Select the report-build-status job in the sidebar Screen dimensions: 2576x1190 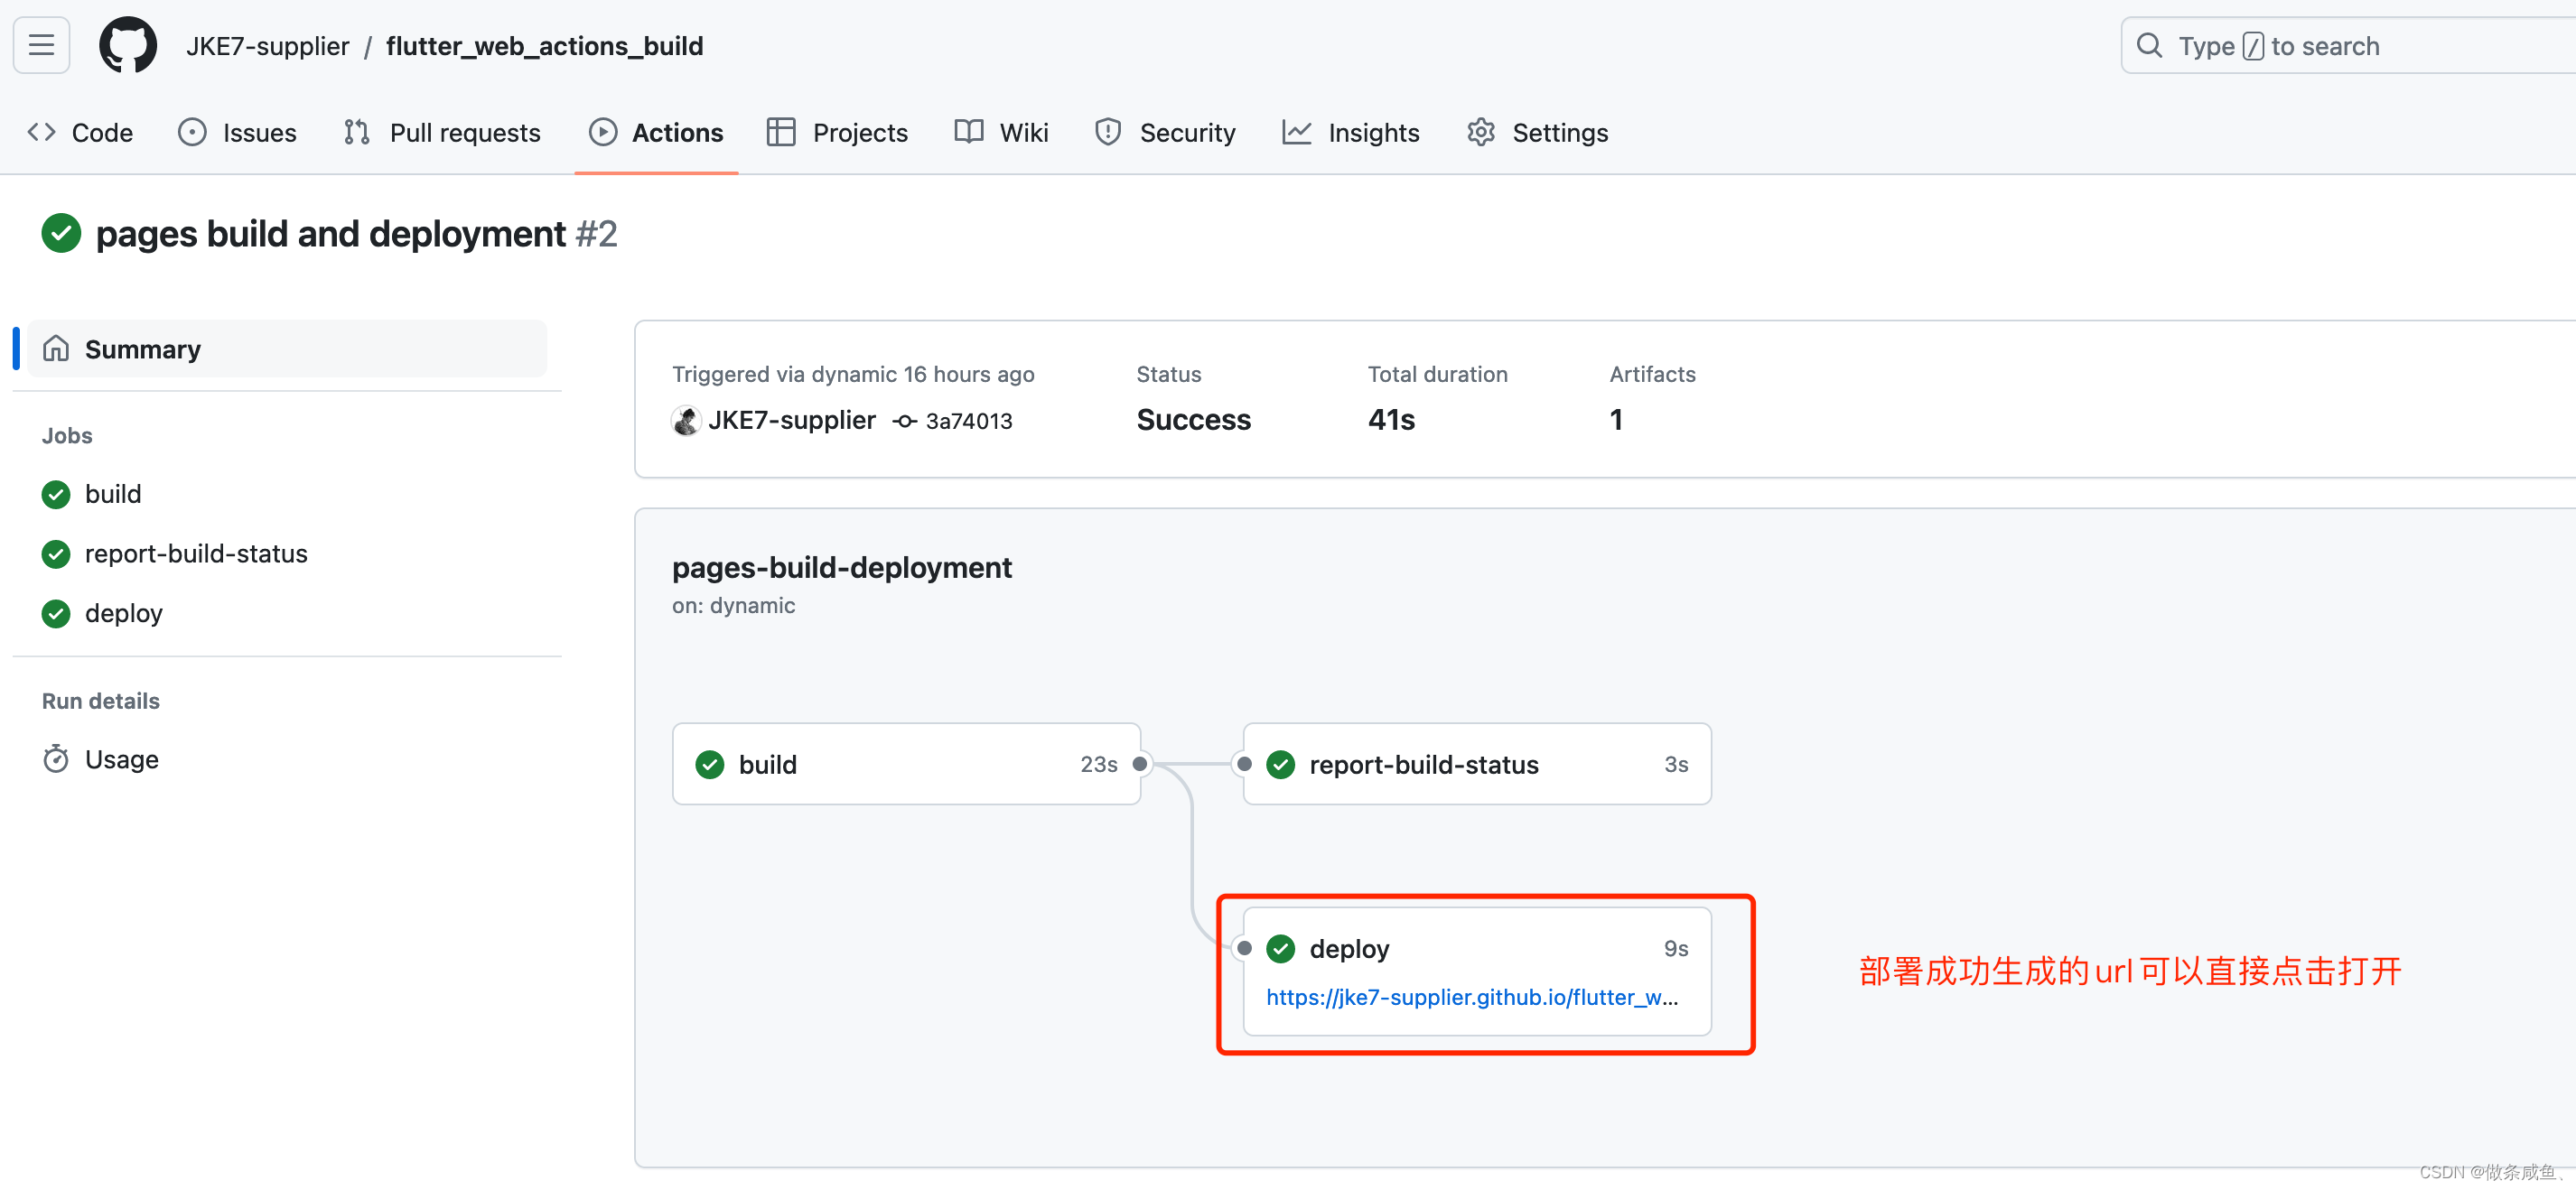click(x=196, y=553)
